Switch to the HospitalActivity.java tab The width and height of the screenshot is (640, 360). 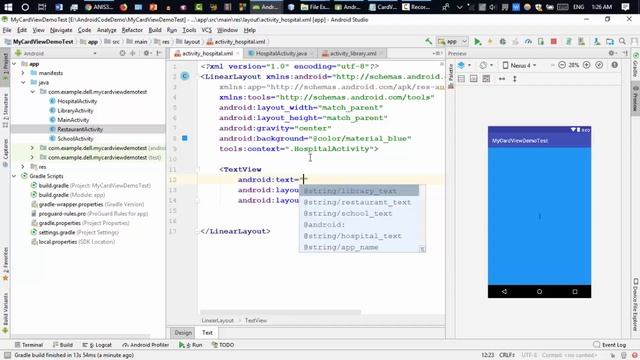(x=281, y=53)
